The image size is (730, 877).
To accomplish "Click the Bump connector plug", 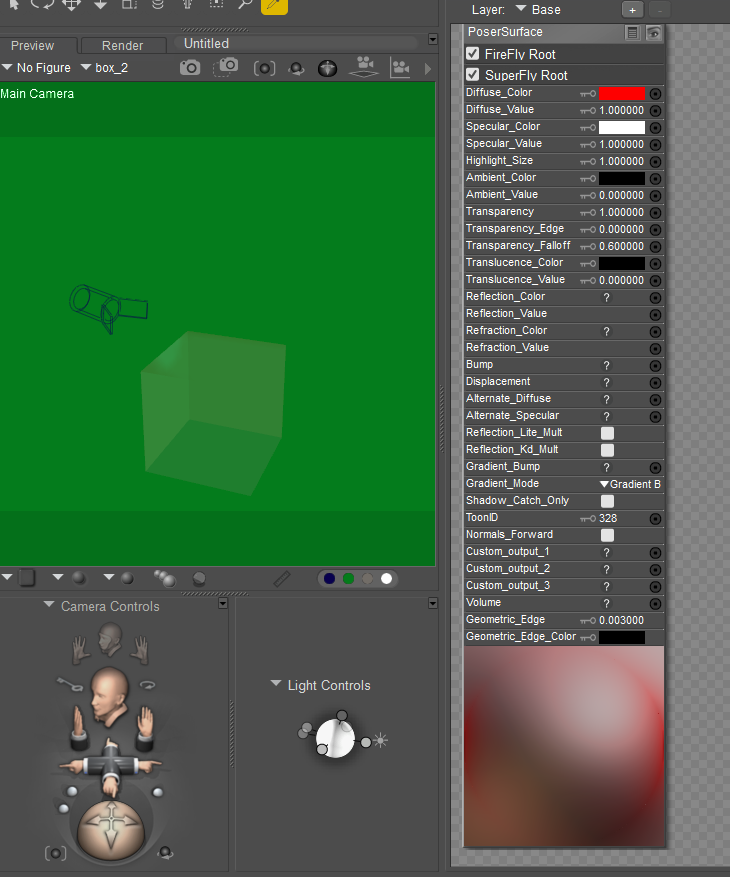I will (656, 366).
